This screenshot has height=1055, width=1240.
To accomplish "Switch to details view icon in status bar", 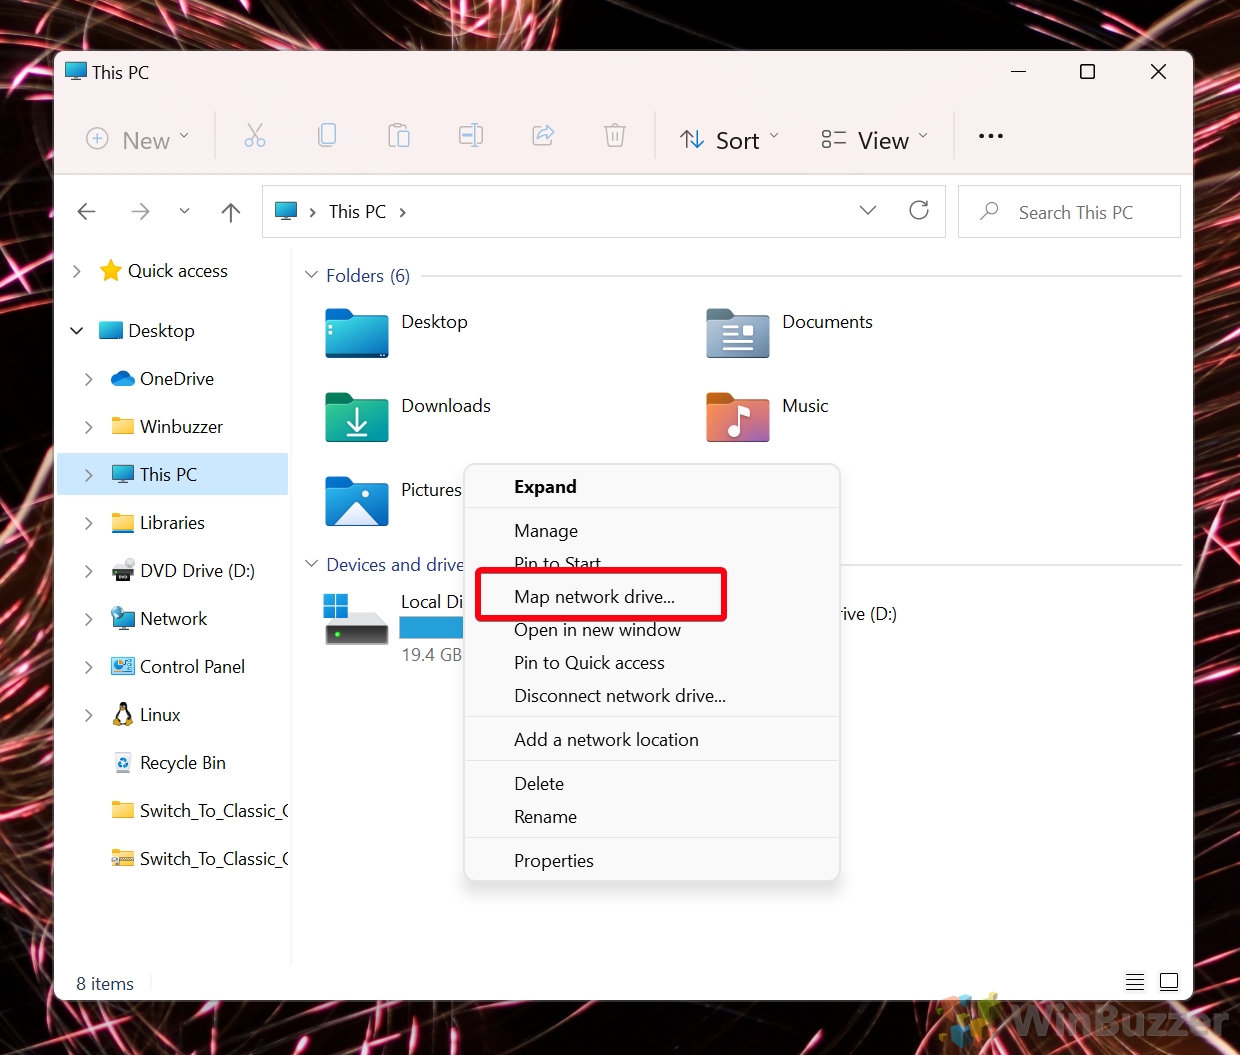I will click(x=1135, y=982).
